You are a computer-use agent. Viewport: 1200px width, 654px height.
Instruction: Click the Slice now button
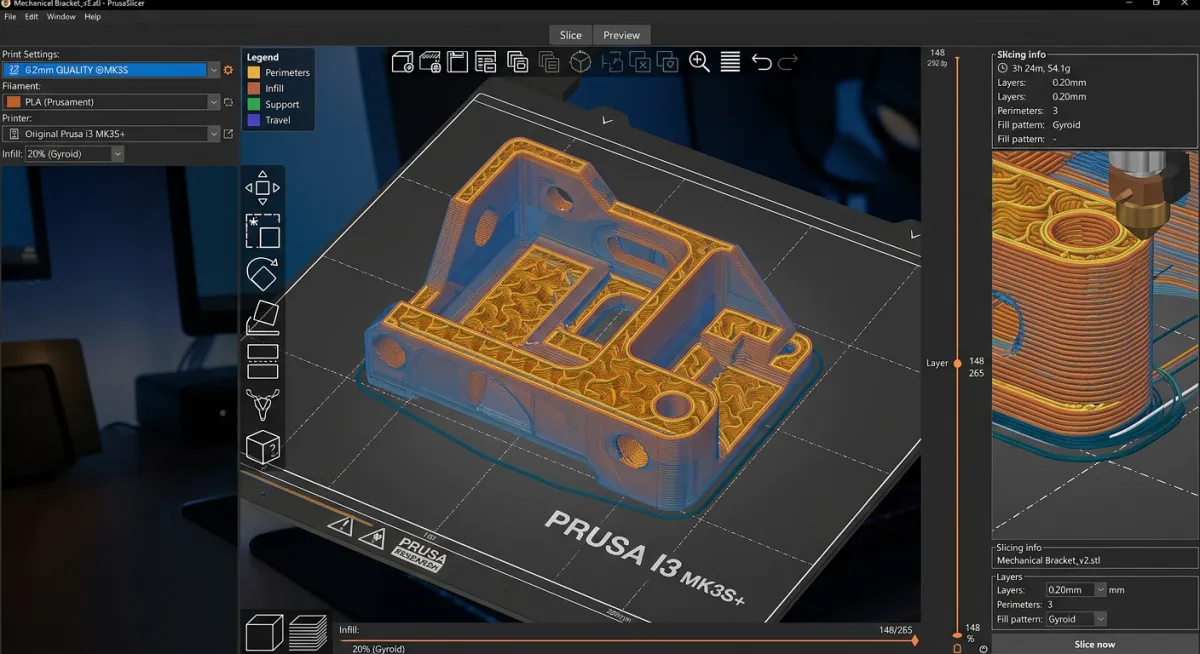tap(1095, 644)
